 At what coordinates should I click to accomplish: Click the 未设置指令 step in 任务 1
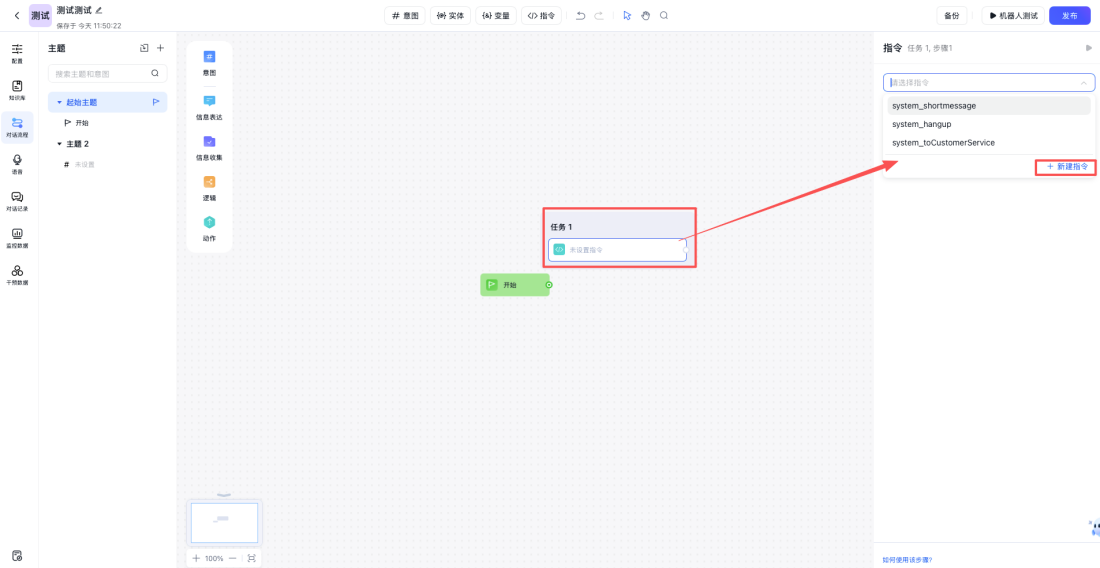click(x=617, y=250)
